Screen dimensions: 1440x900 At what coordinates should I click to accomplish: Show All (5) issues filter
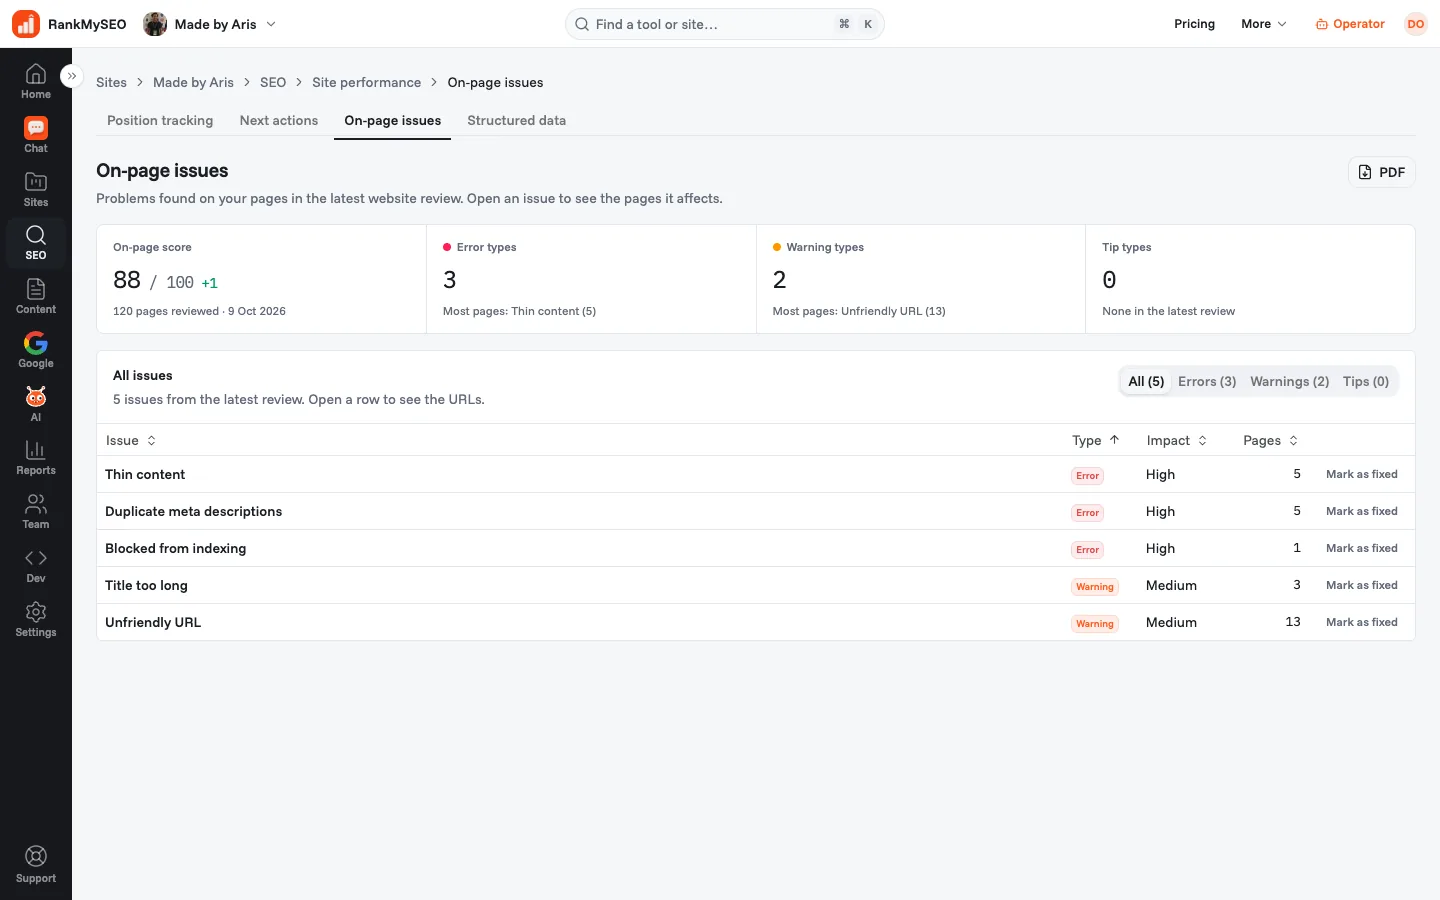tap(1146, 381)
